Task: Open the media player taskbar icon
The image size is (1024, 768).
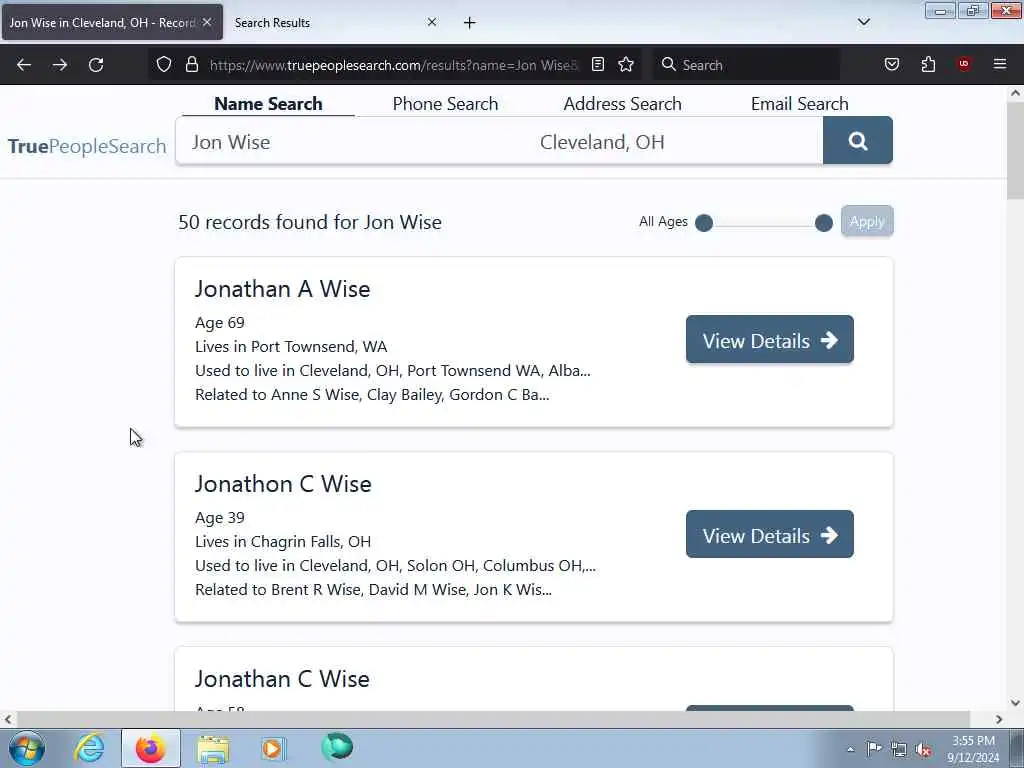Action: coord(273,748)
